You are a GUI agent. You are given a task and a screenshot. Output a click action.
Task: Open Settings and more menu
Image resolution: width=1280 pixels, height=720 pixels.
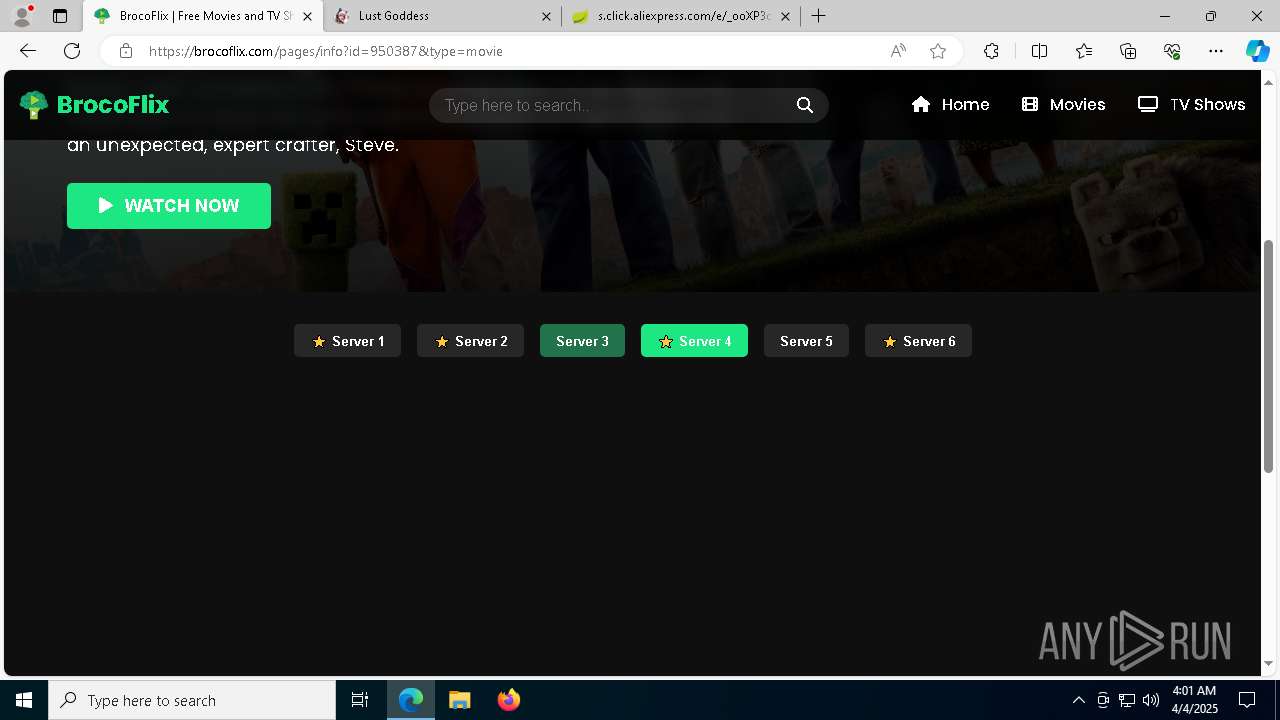pos(1216,51)
